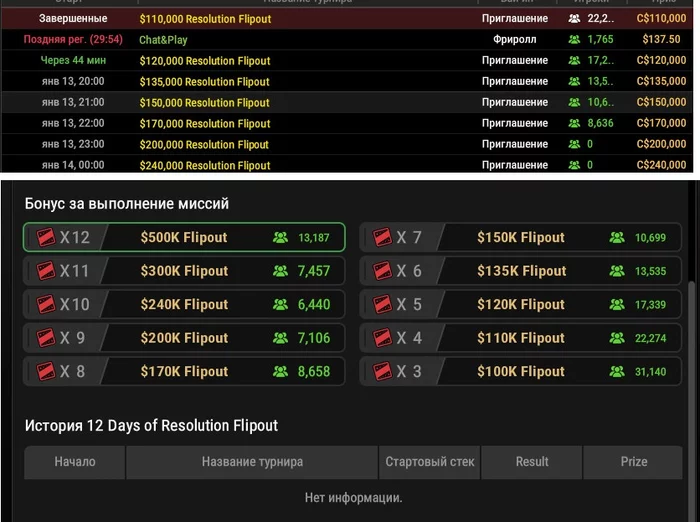Select the $240K Flipout mission tile
This screenshot has width=700, height=522.
(184, 305)
